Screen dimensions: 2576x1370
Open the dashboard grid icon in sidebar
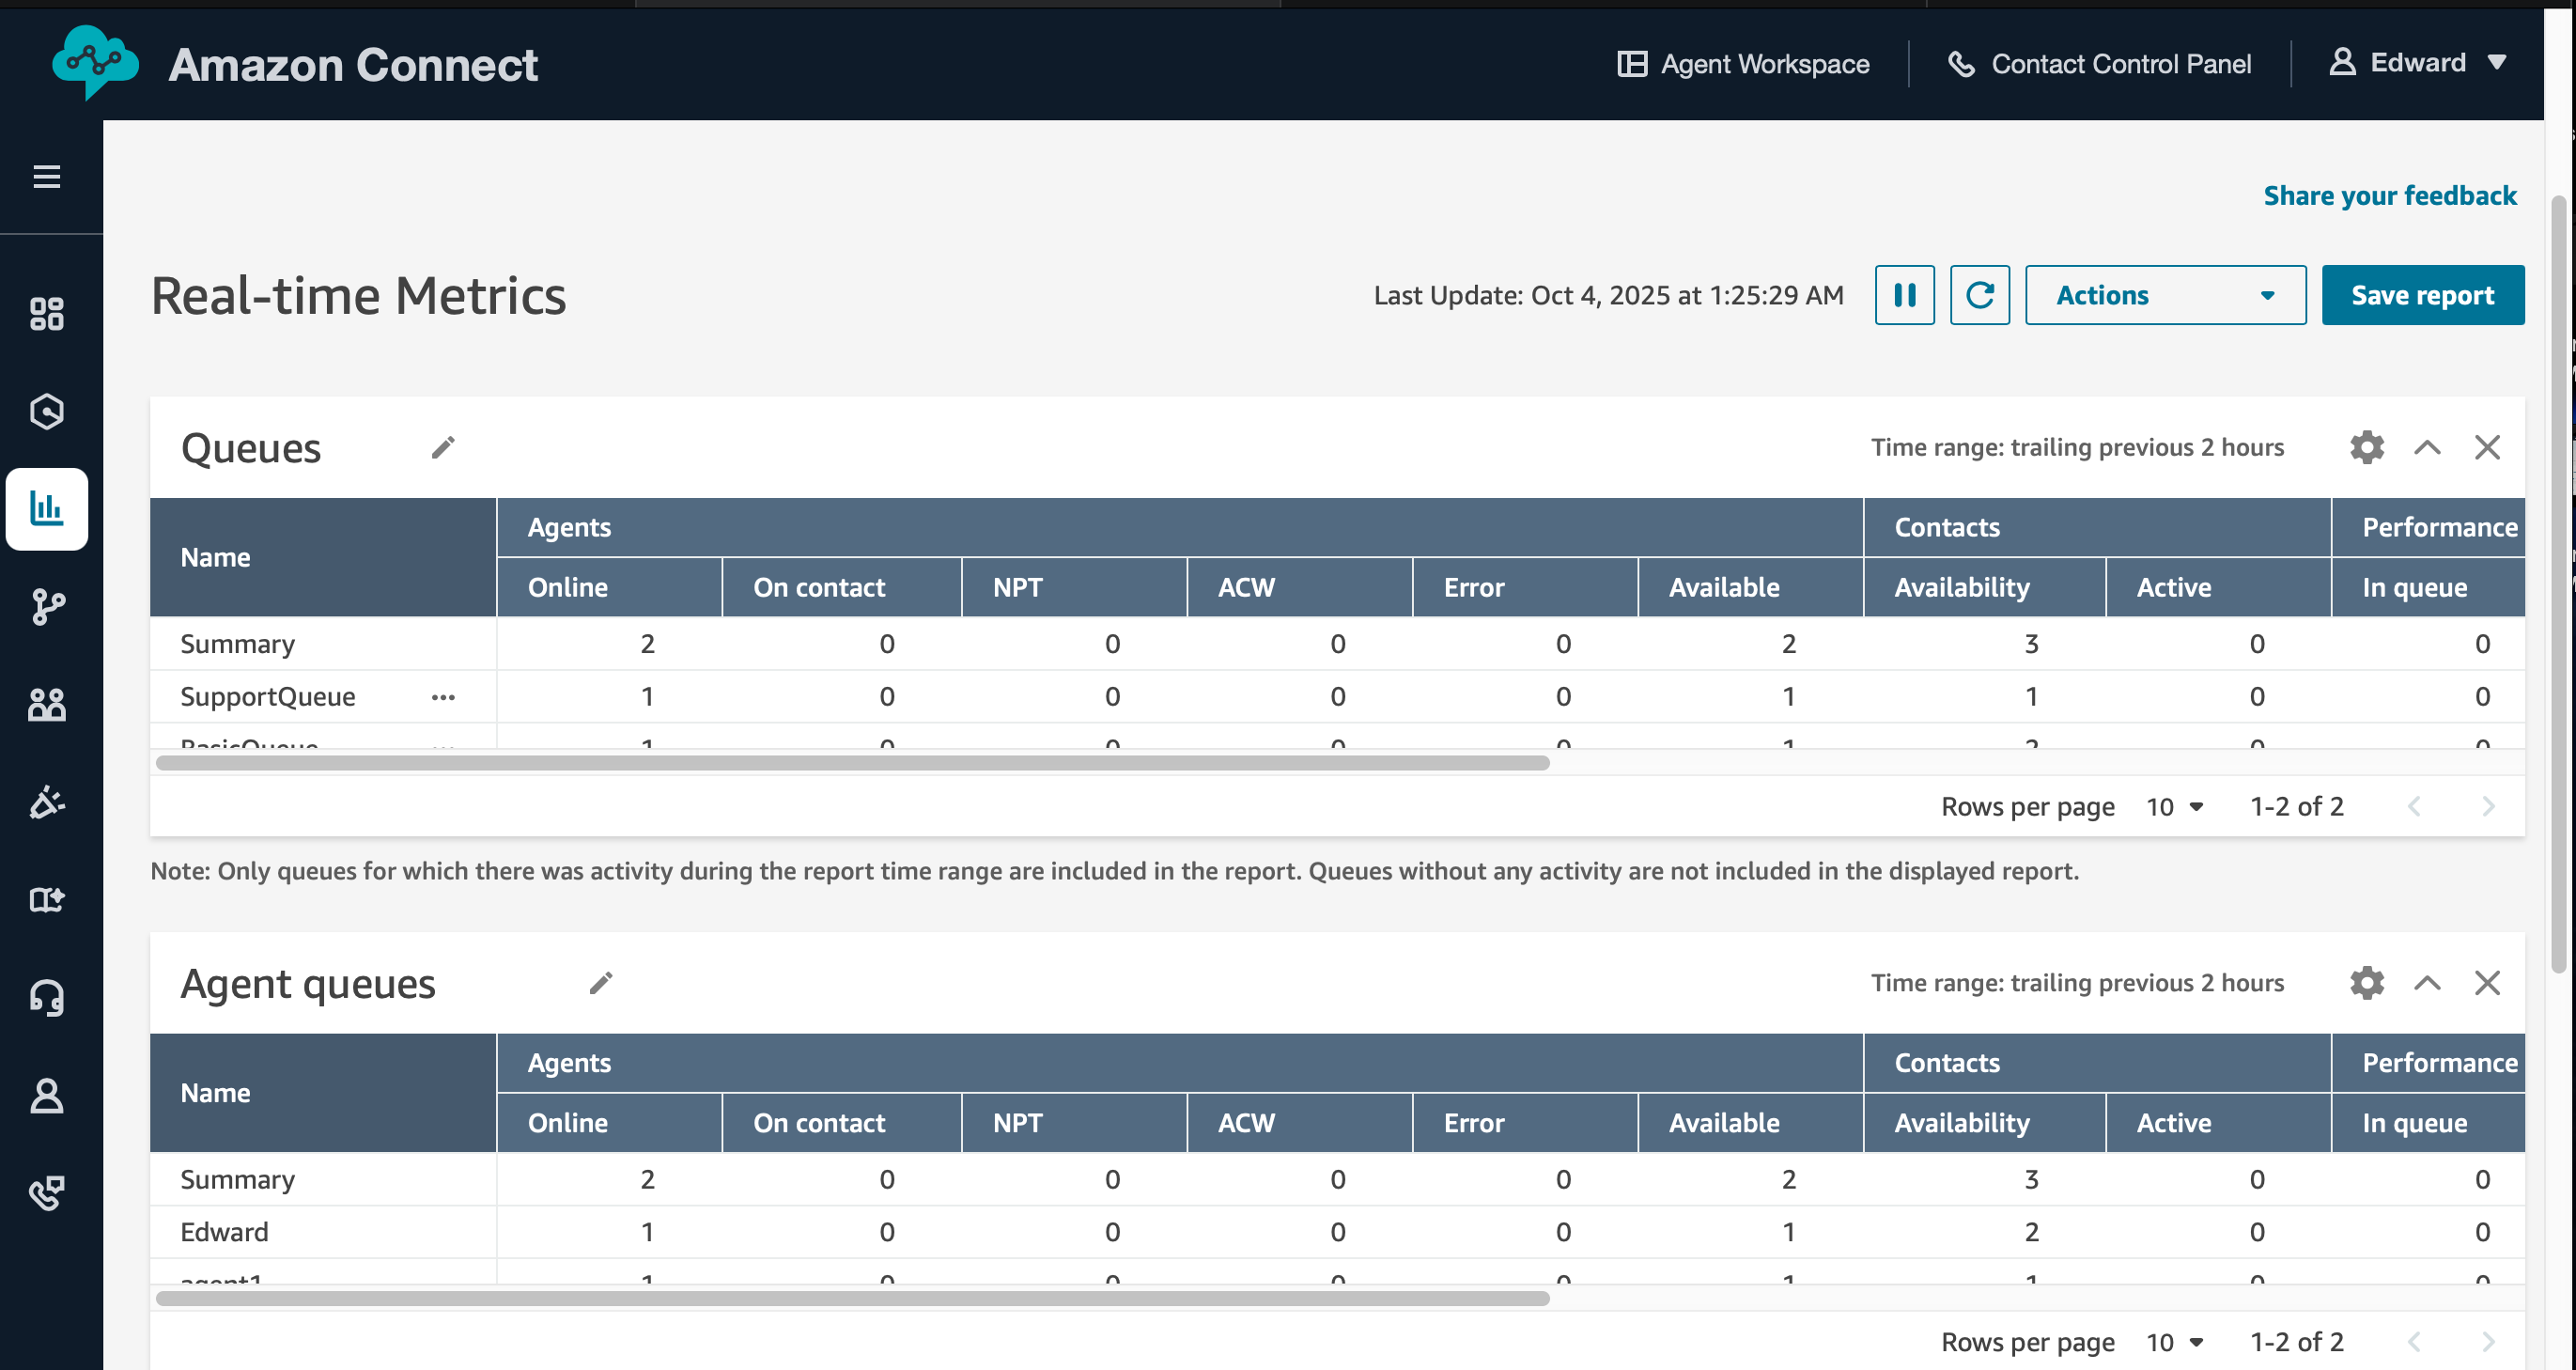pyautogui.click(x=46, y=314)
